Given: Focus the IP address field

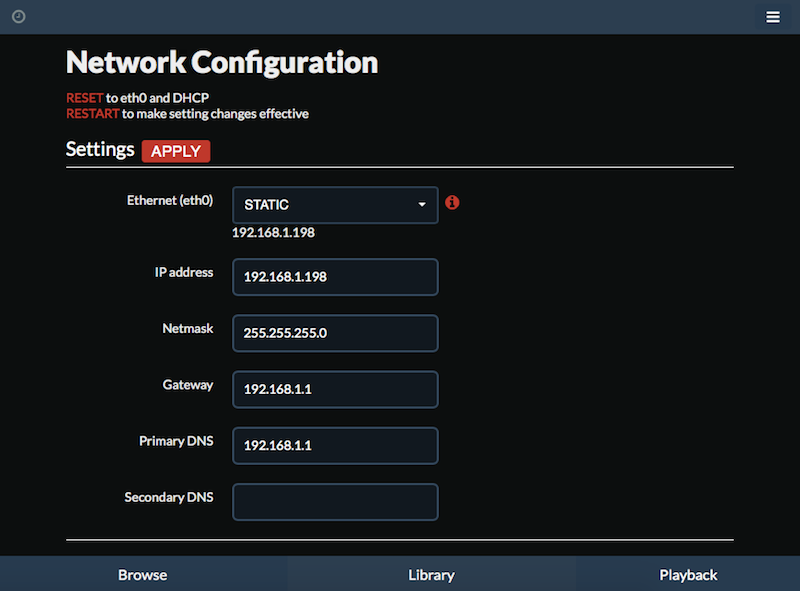Looking at the screenshot, I should pyautogui.click(x=335, y=277).
